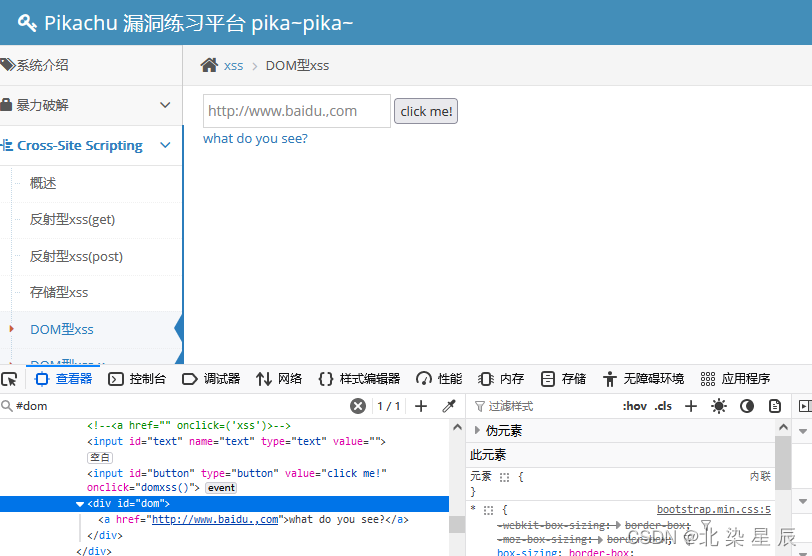Screen dimensions: 812x556
Task: Click the markup pane scroll-up arrow
Action: 457,428
